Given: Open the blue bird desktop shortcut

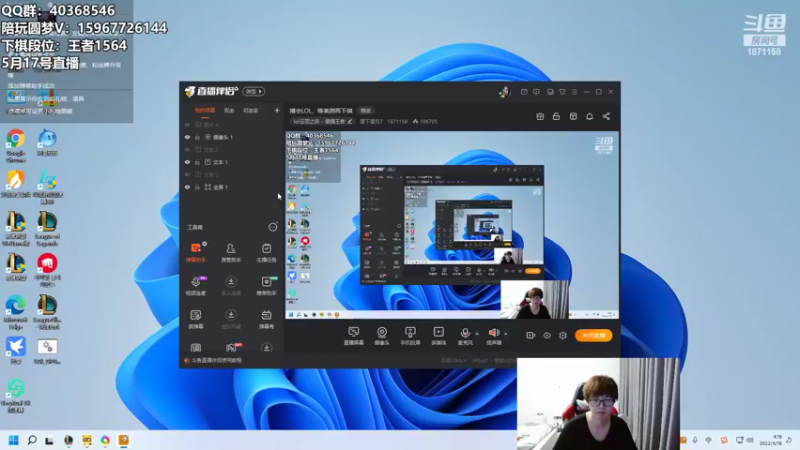Looking at the screenshot, I should coord(16,351).
